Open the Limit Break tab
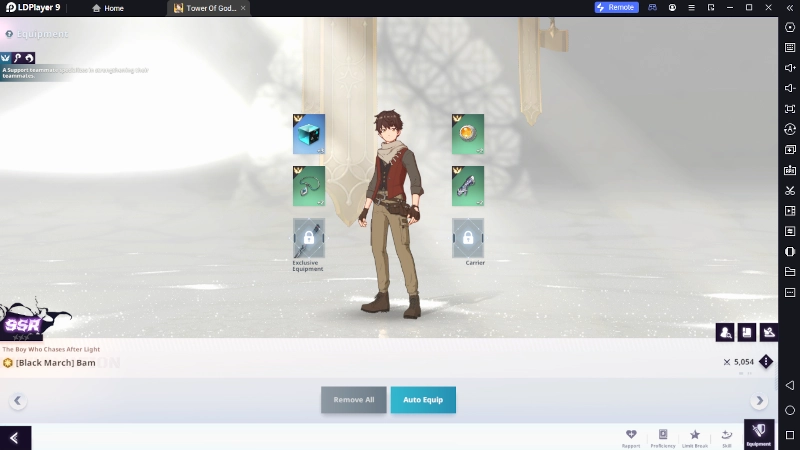 tap(695, 438)
